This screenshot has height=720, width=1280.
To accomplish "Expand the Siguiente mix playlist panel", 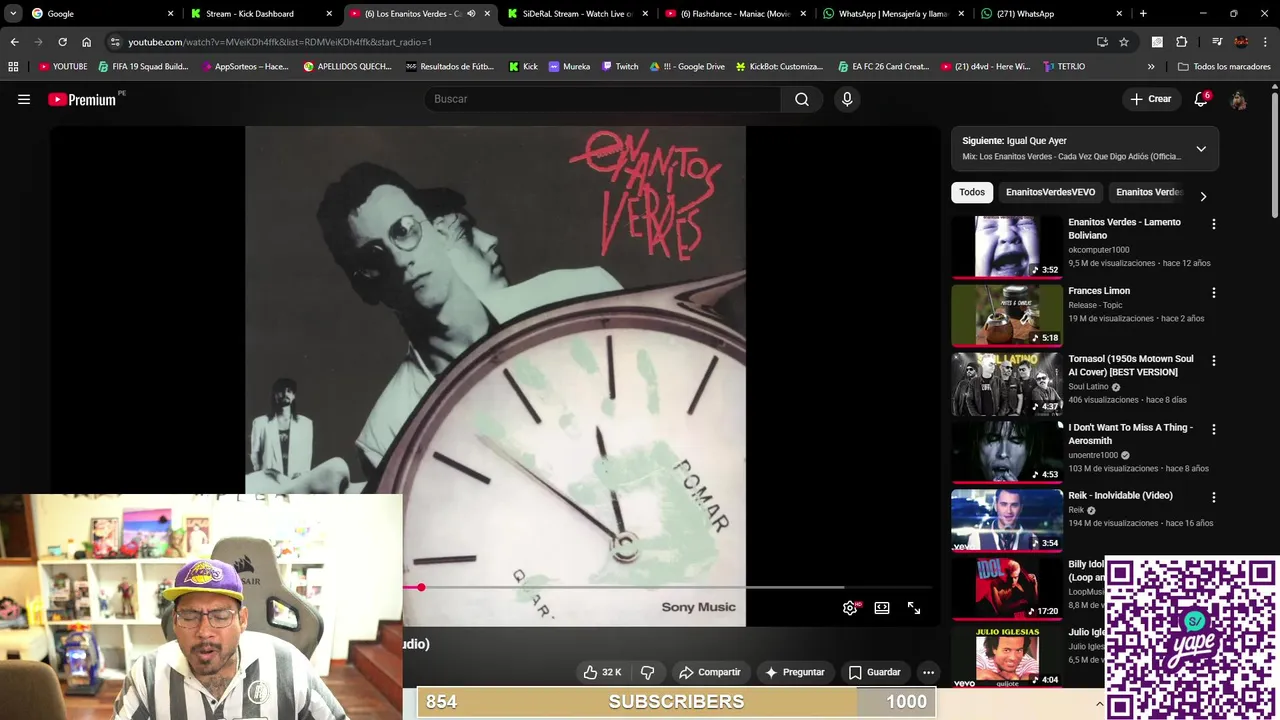I will (1201, 149).
